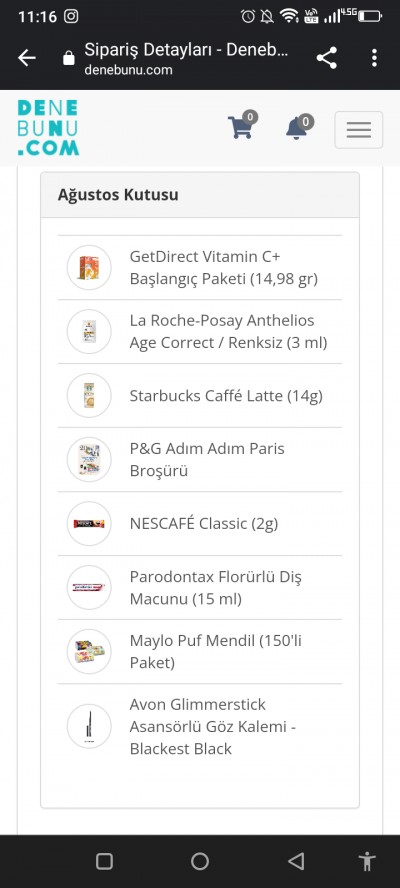
Task: Select the NESCAFÉ Classic (2g) item
Action: [200, 524]
